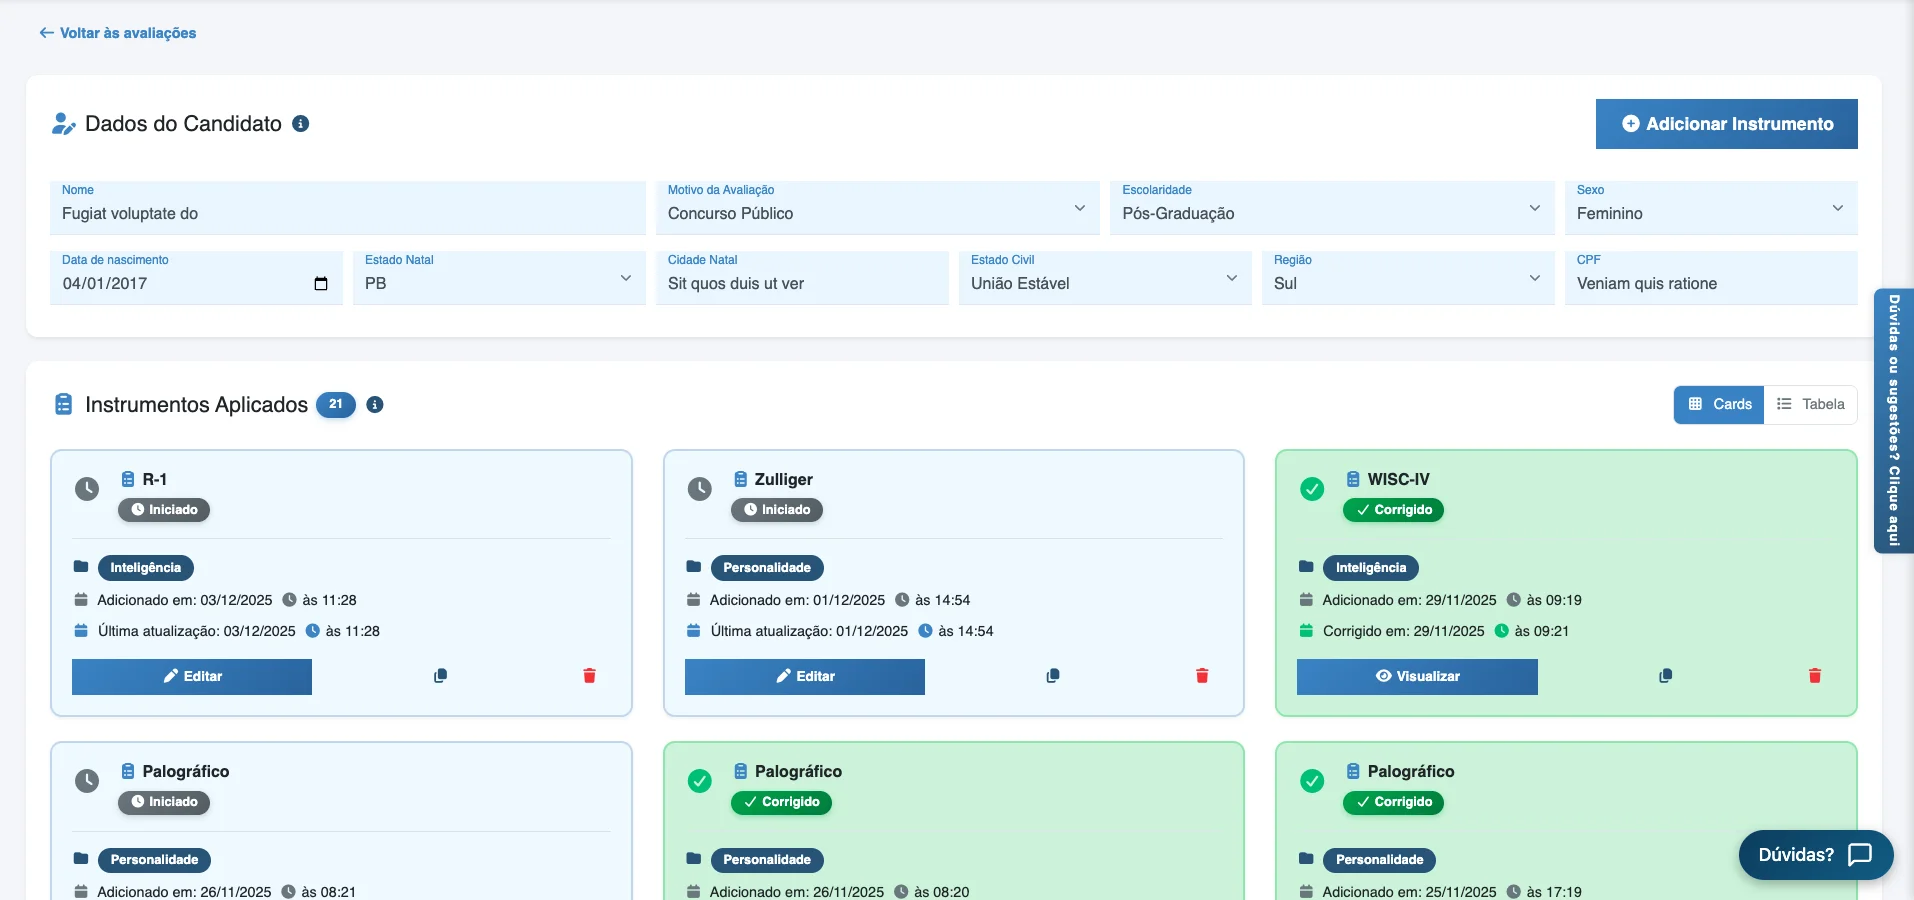This screenshot has width=1914, height=900.
Task: Delete the WISC-IV instrument via trash icon
Action: [1814, 676]
